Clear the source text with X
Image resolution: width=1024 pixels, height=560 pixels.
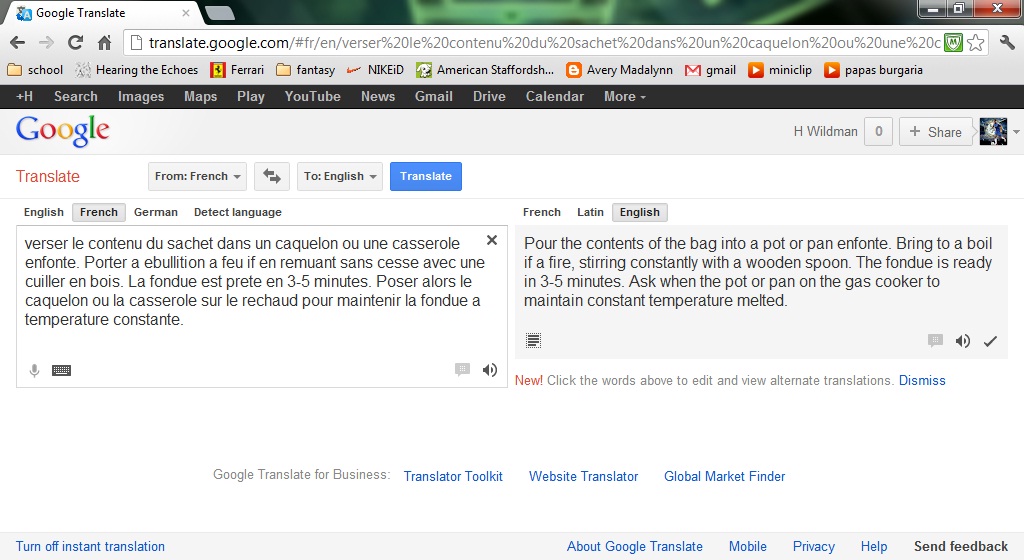(491, 240)
